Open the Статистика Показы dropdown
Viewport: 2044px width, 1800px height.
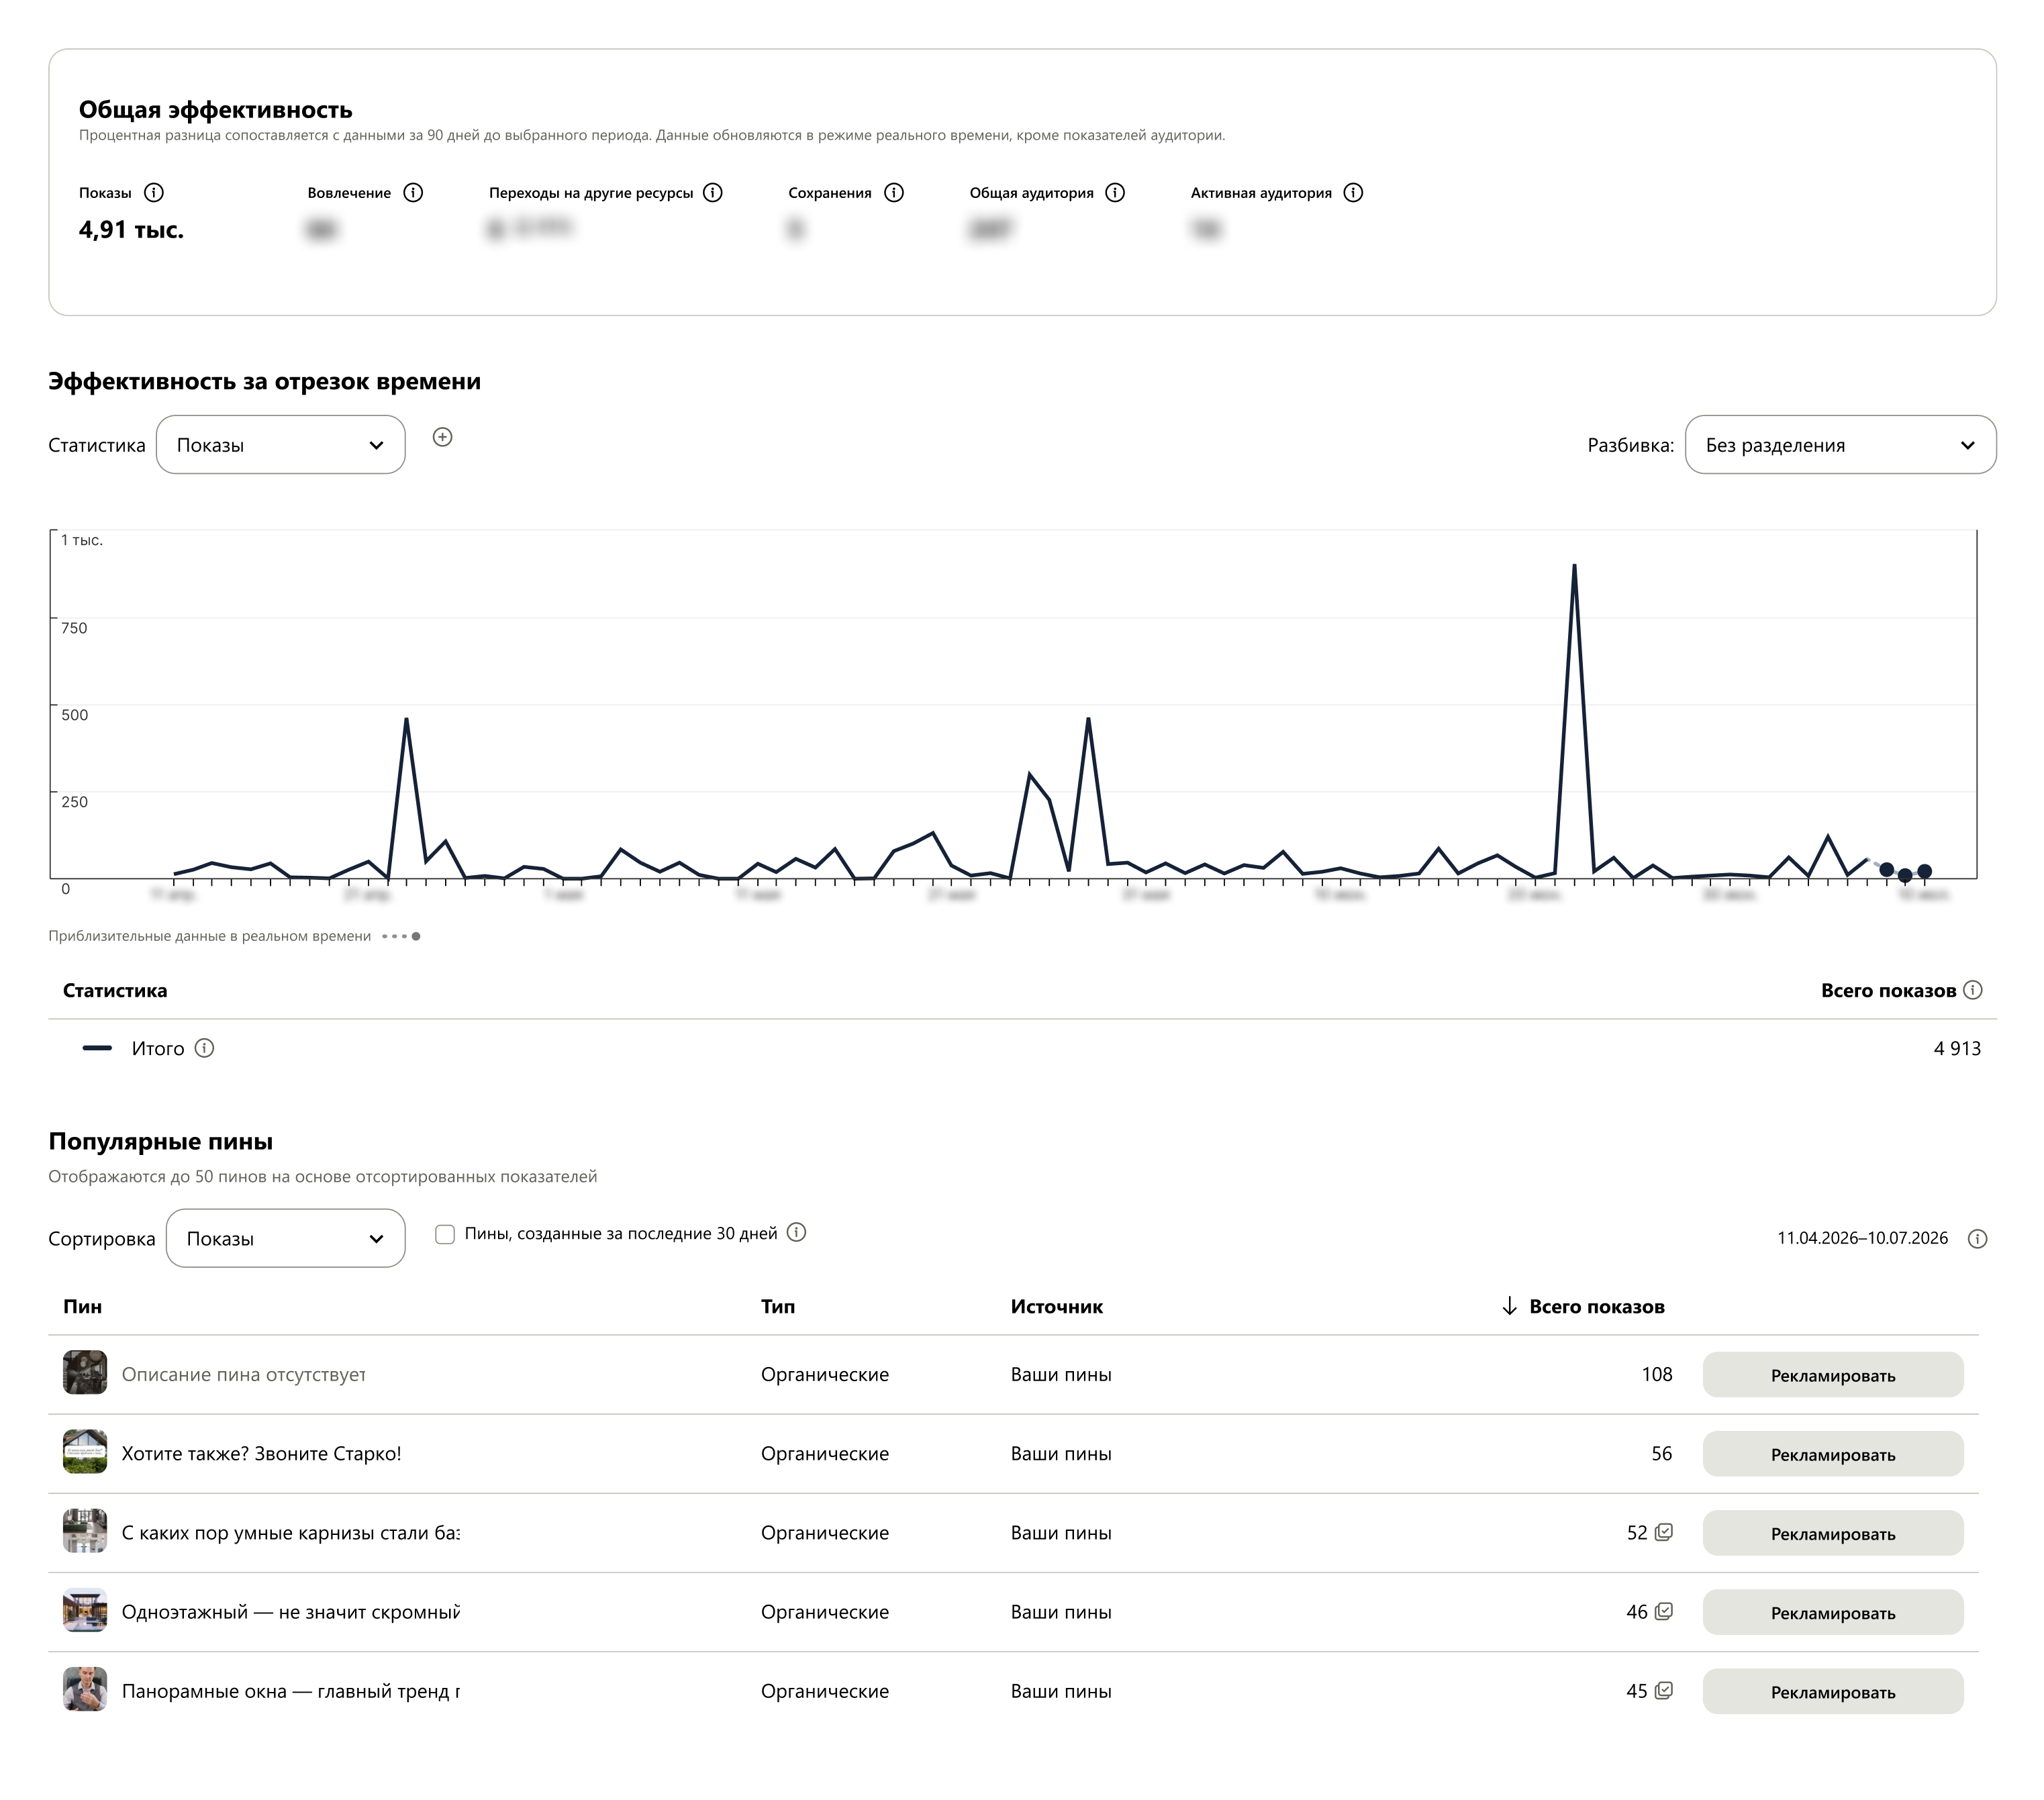[281, 445]
